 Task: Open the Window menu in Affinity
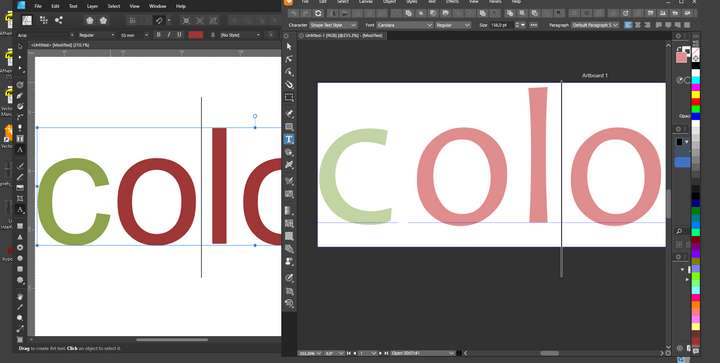(x=158, y=6)
